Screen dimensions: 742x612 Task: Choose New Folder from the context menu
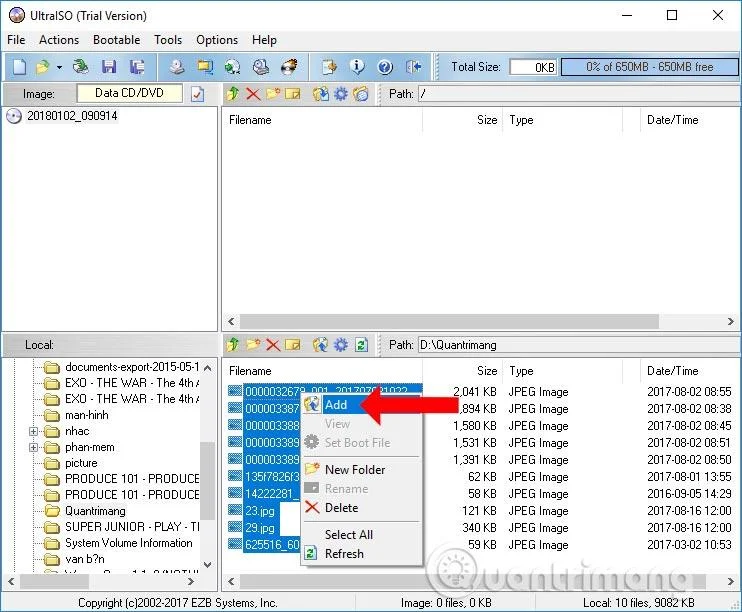coord(361,470)
